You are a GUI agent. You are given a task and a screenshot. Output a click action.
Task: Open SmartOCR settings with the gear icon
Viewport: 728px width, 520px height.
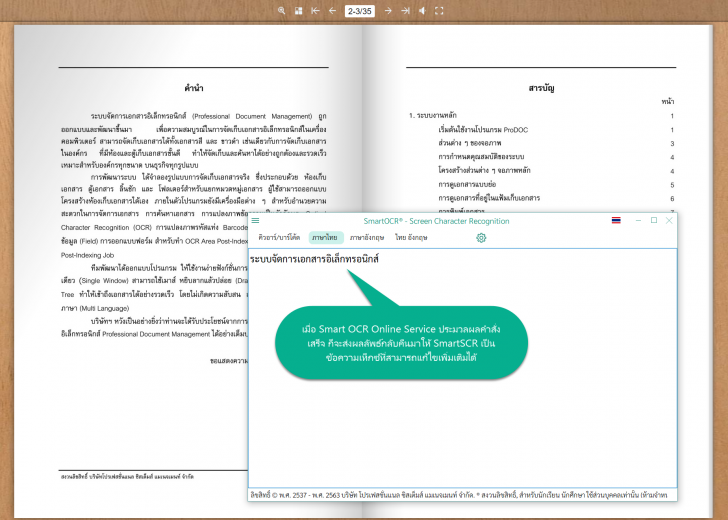481,238
